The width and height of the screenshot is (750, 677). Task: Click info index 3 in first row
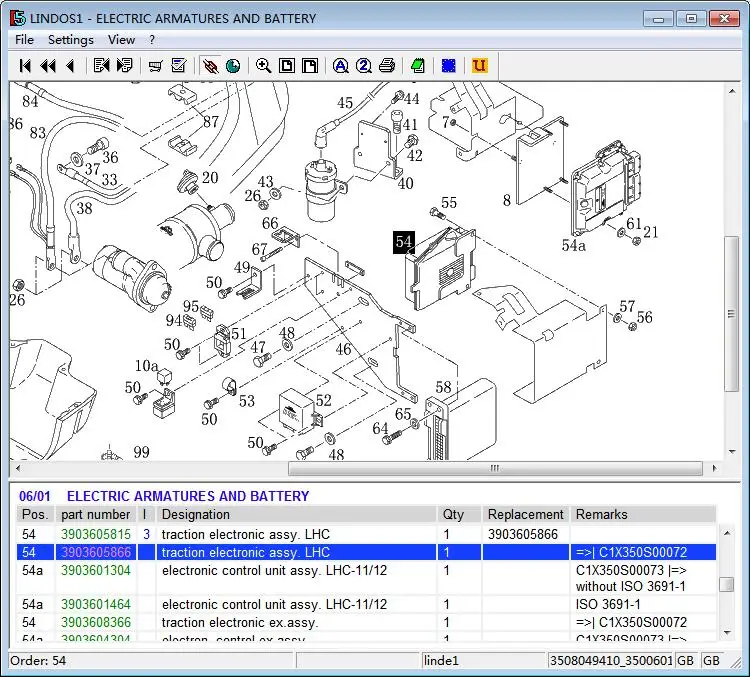(146, 534)
